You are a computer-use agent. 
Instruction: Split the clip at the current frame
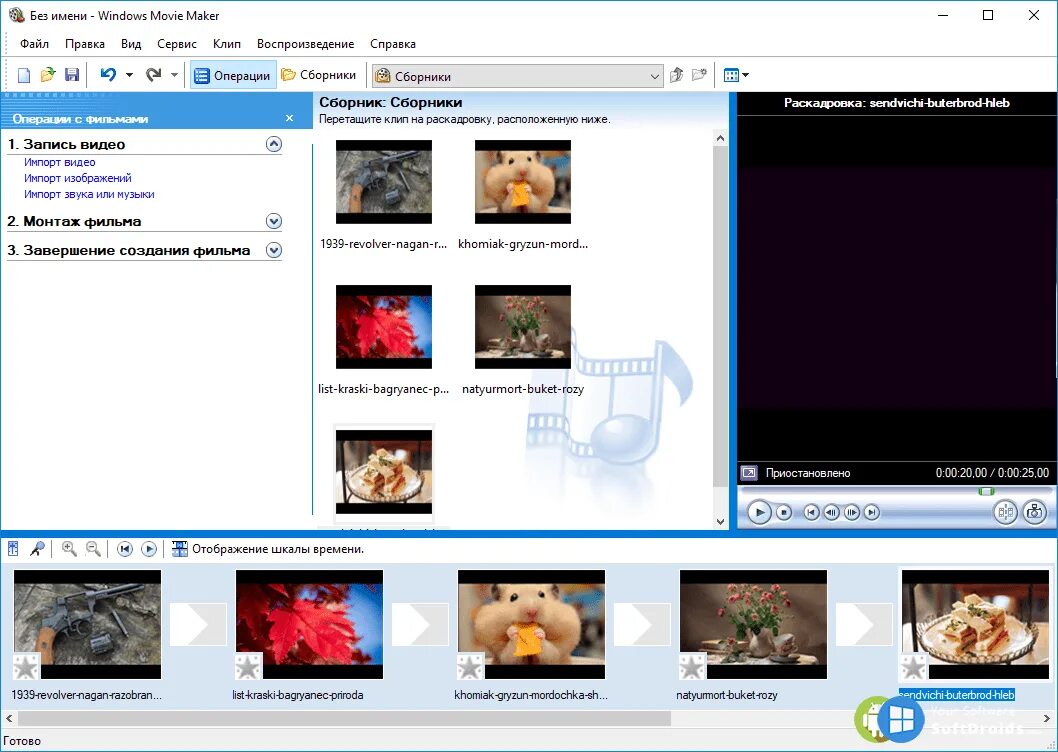1005,513
